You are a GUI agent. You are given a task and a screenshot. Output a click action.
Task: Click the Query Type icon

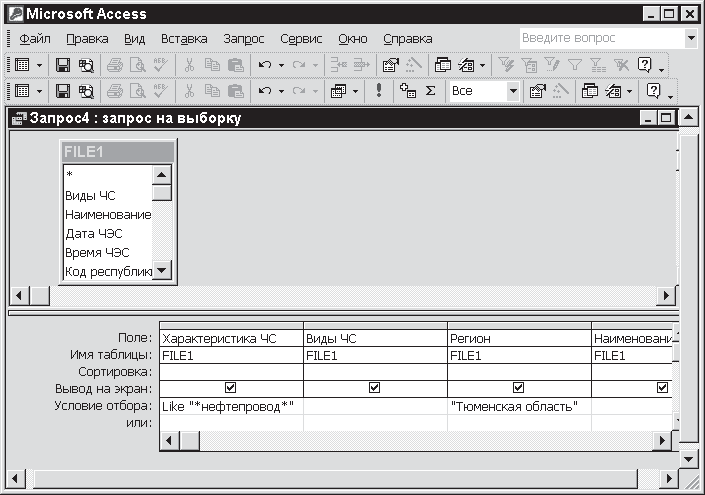338,91
